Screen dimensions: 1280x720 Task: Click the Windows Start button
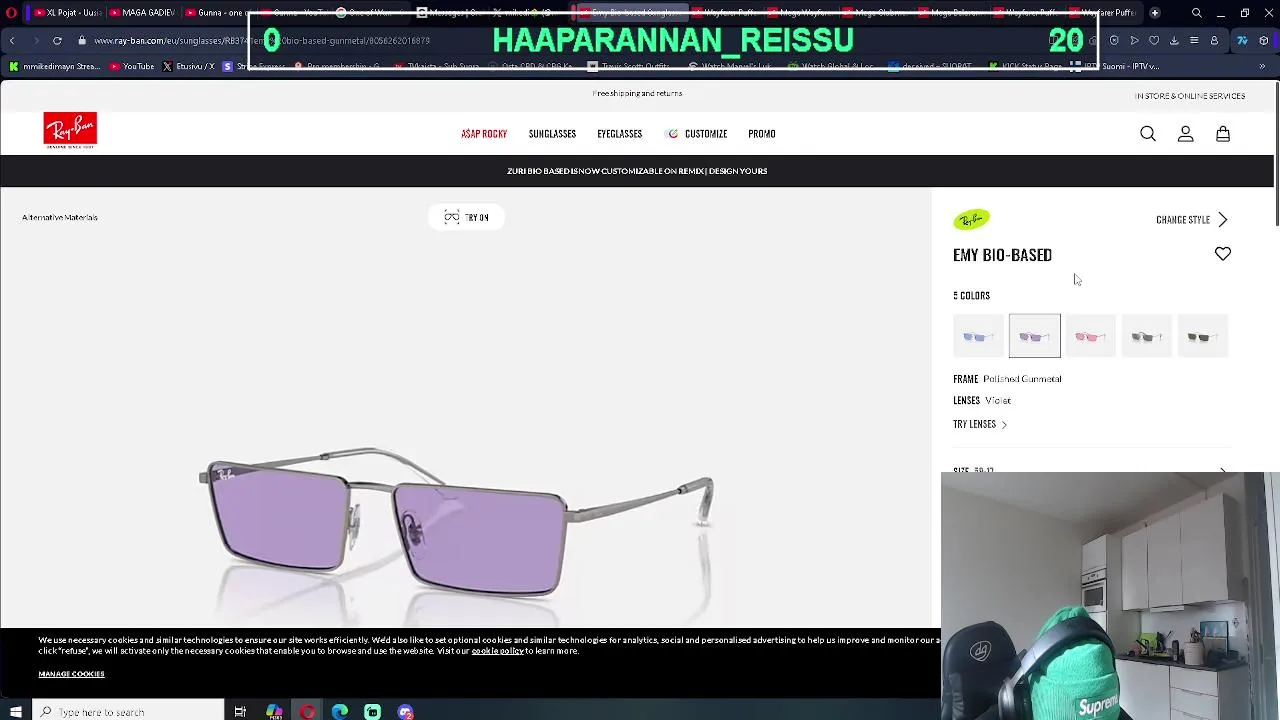coord(15,712)
